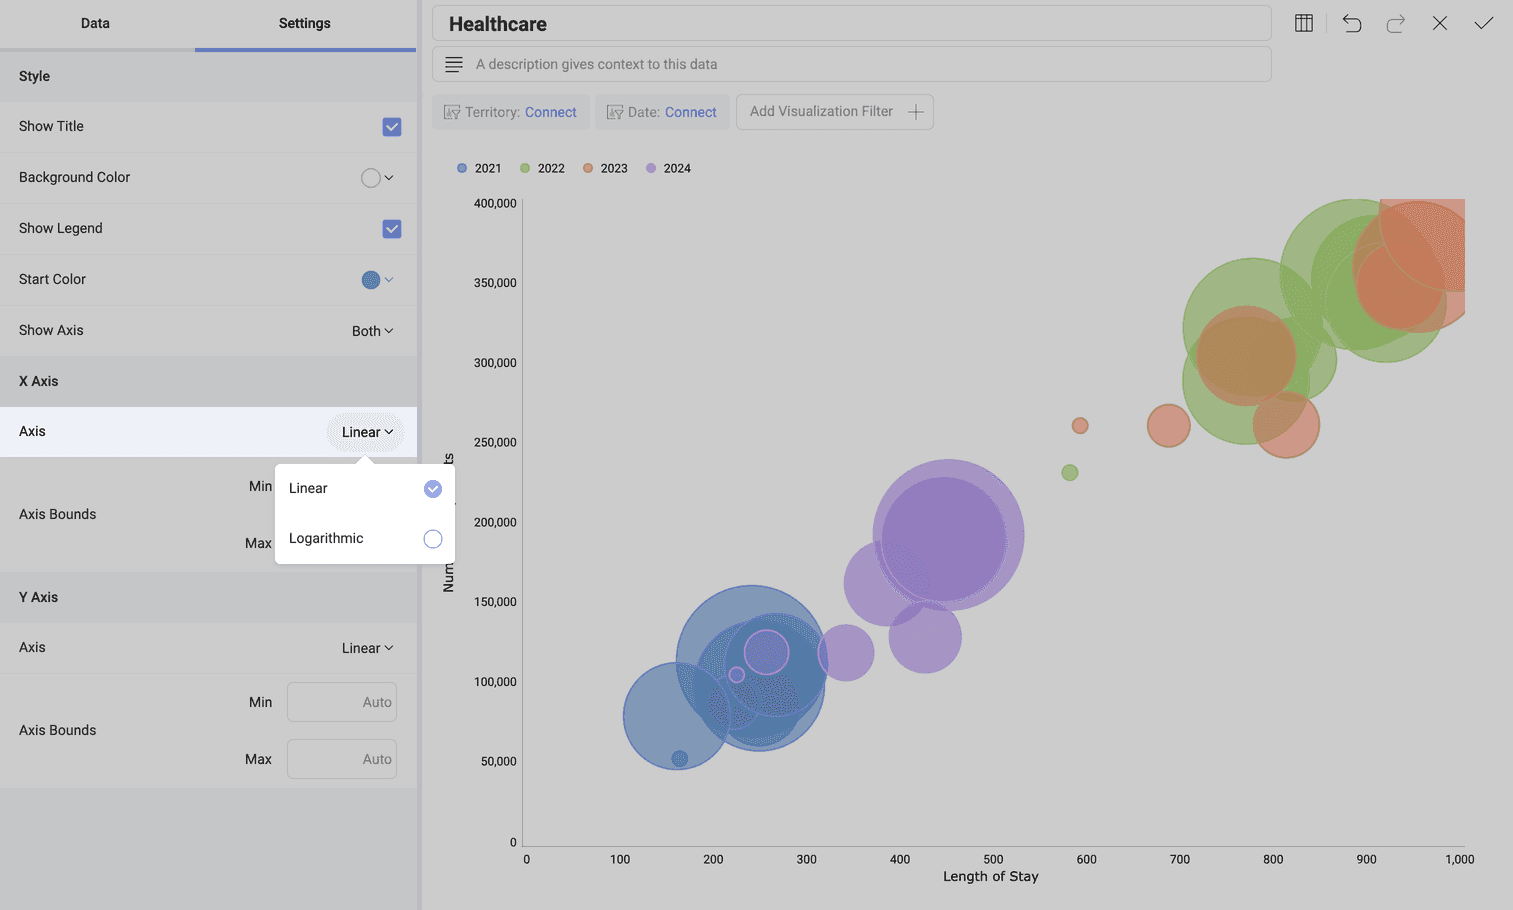Open the Show Axis Both dropdown
This screenshot has height=910, width=1513.
point(372,331)
